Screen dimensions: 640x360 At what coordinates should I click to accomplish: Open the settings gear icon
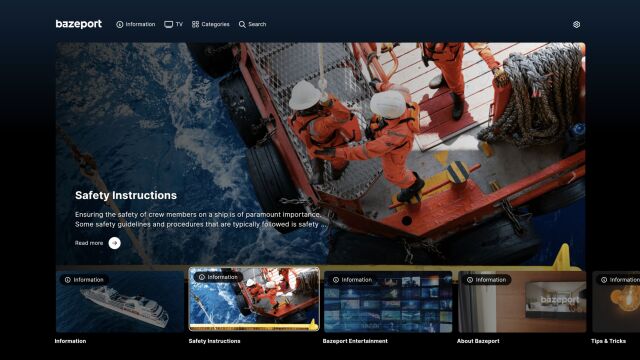pos(576,24)
